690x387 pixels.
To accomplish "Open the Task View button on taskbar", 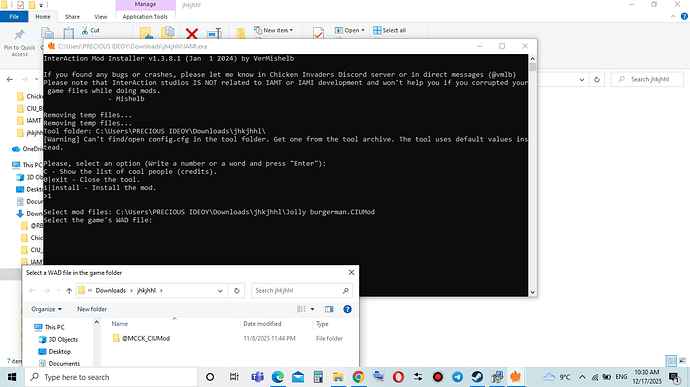I will tap(234, 377).
